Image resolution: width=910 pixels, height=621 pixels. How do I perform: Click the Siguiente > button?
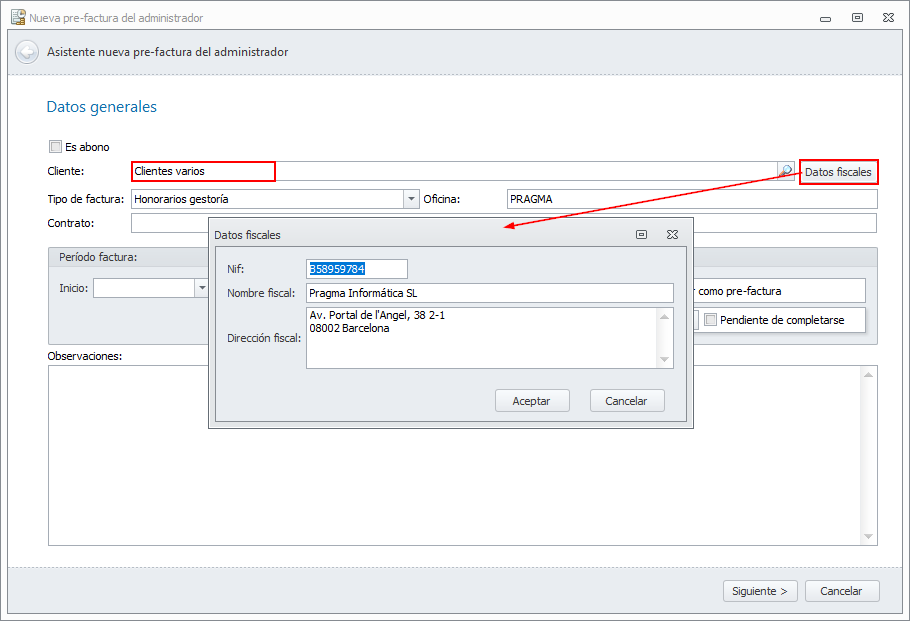click(760, 591)
